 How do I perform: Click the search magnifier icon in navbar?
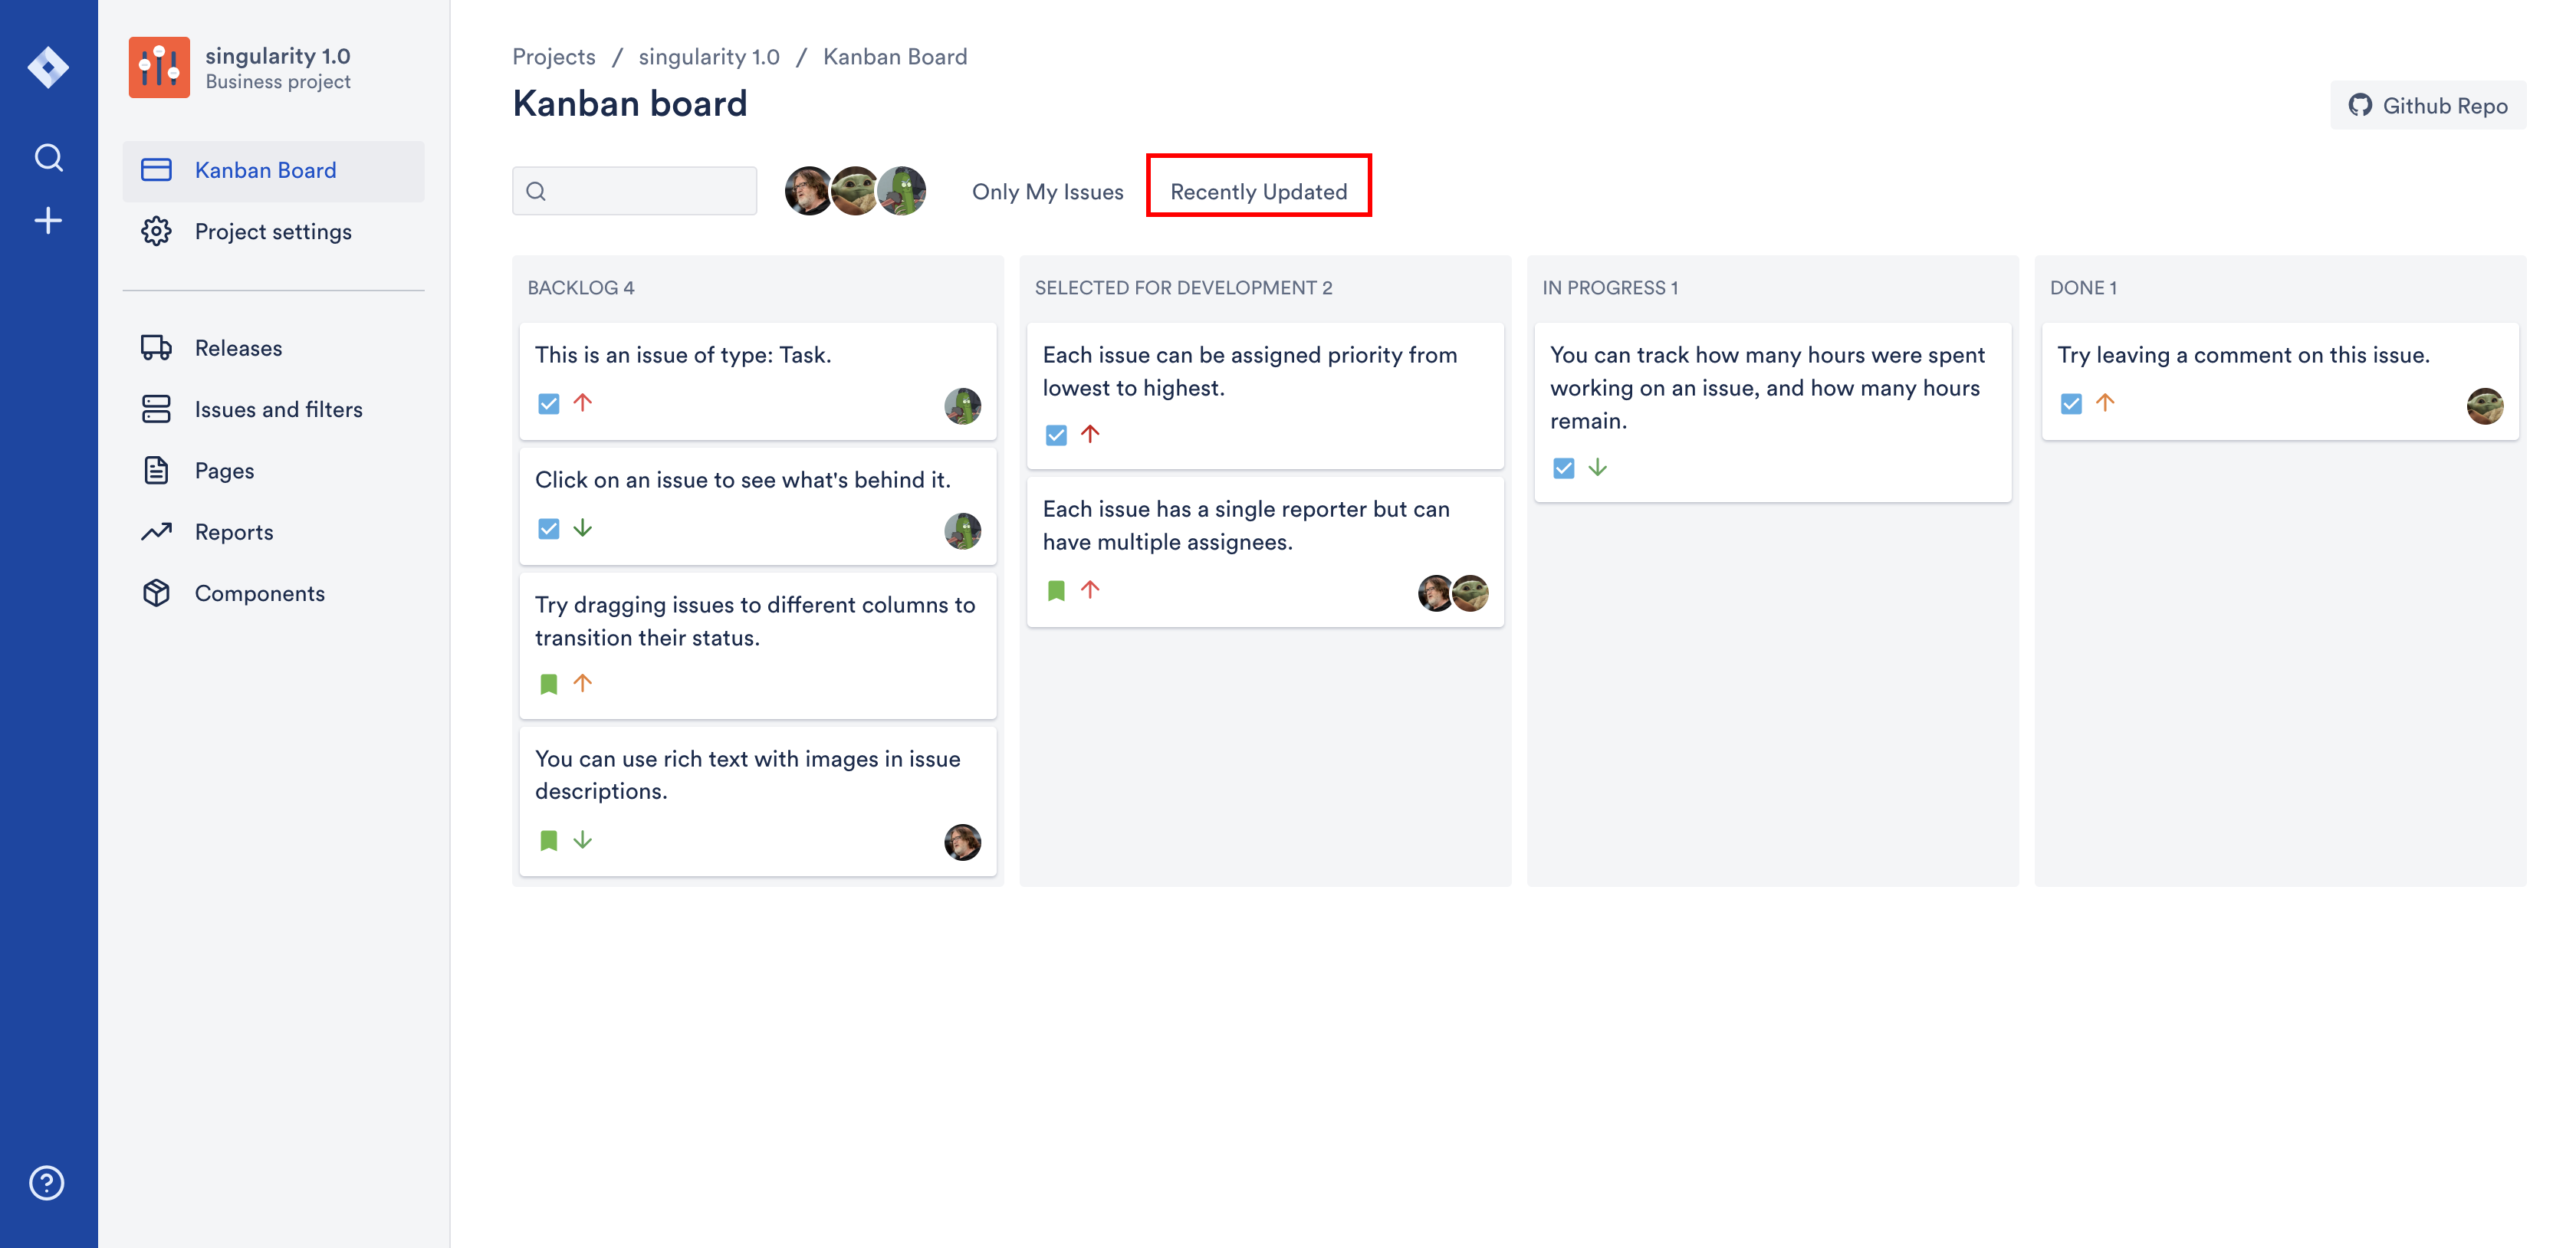(48, 158)
